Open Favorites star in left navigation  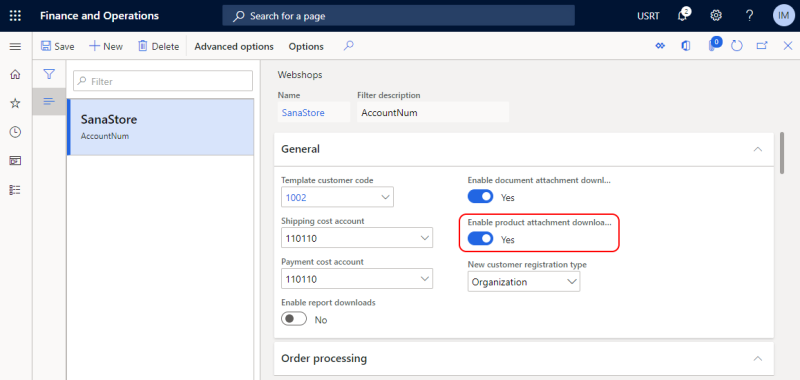[x=15, y=104]
